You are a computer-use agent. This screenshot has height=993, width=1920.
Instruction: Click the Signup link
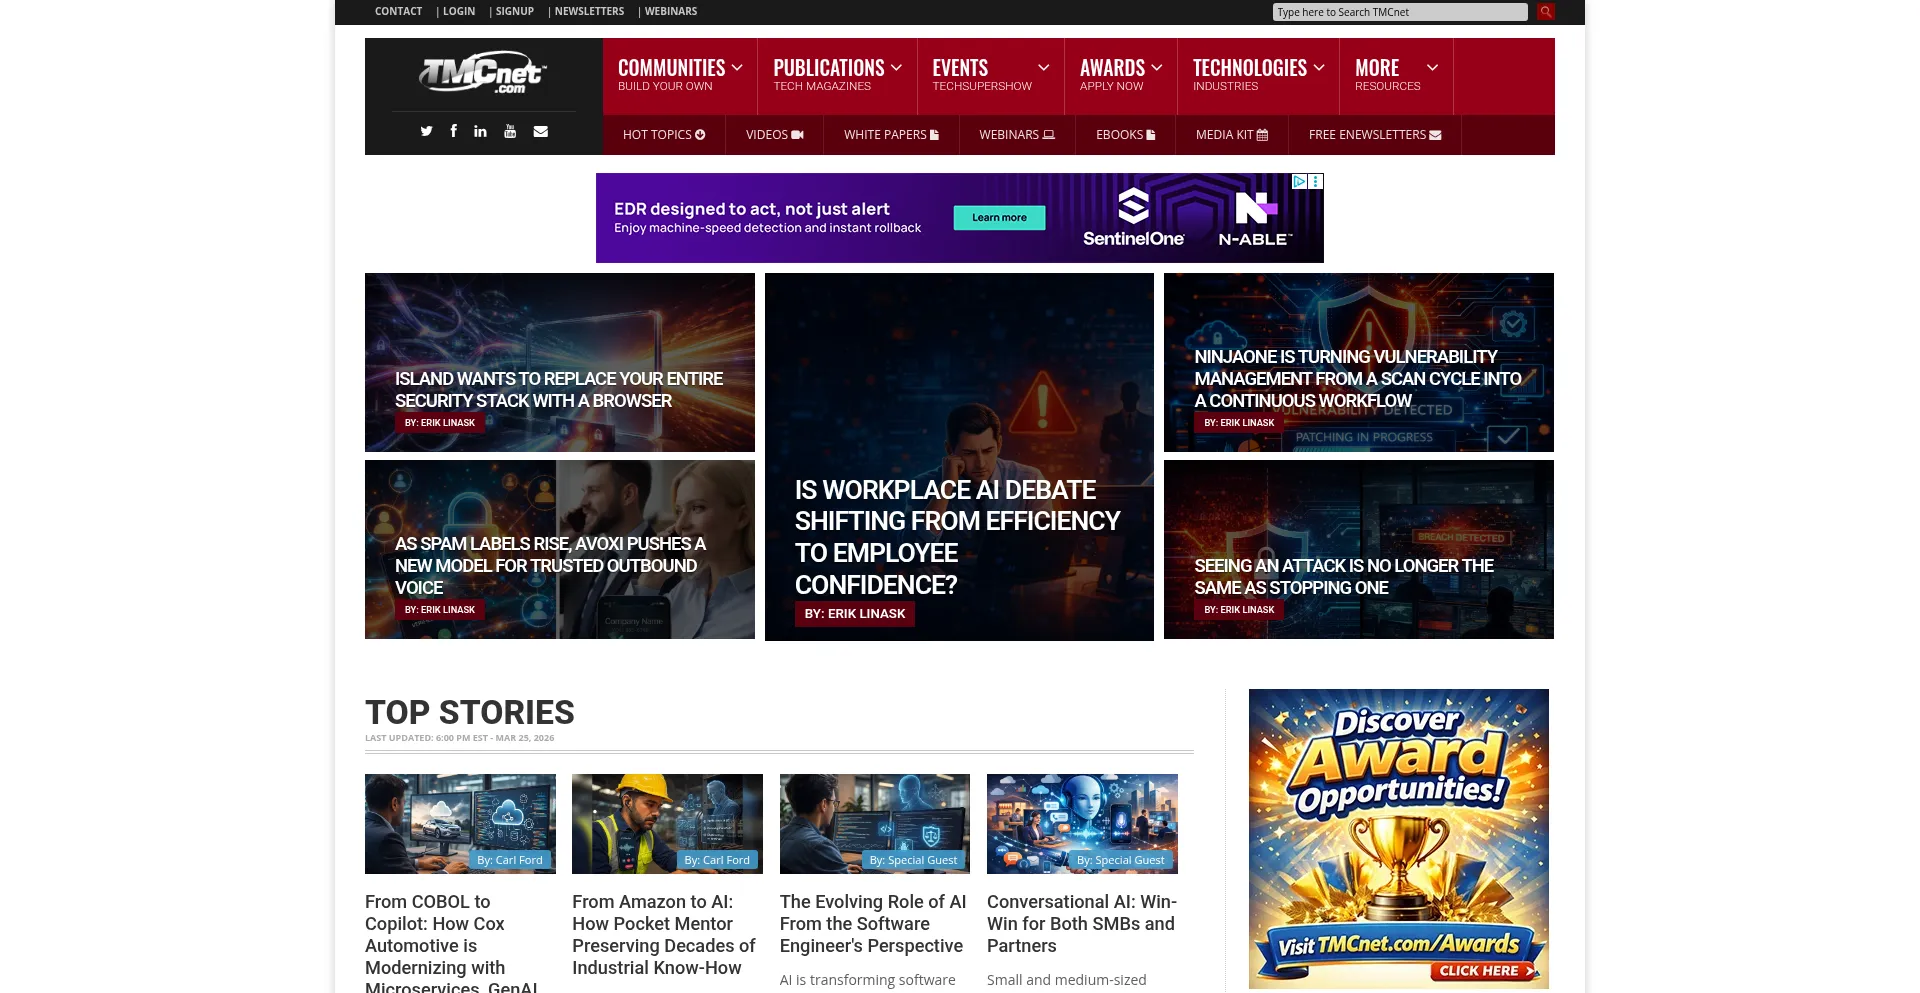(x=515, y=12)
